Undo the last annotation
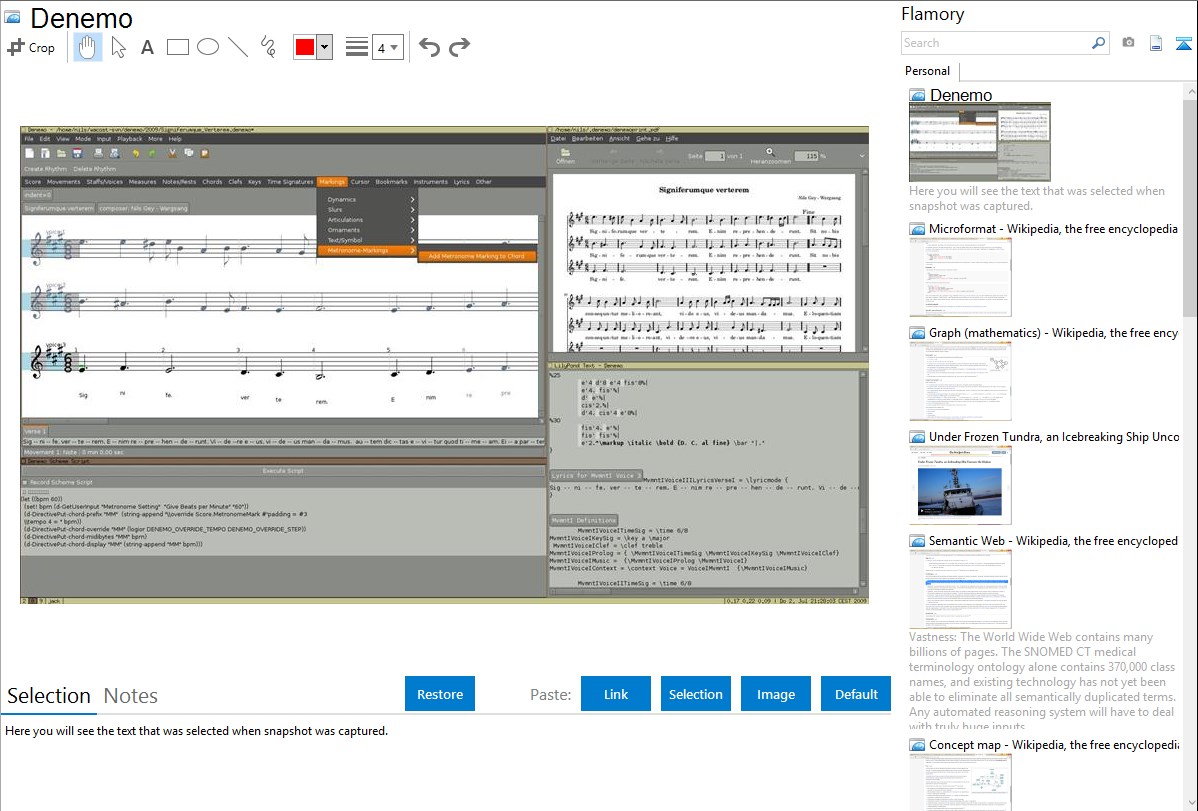This screenshot has height=811, width=1198. (x=429, y=47)
